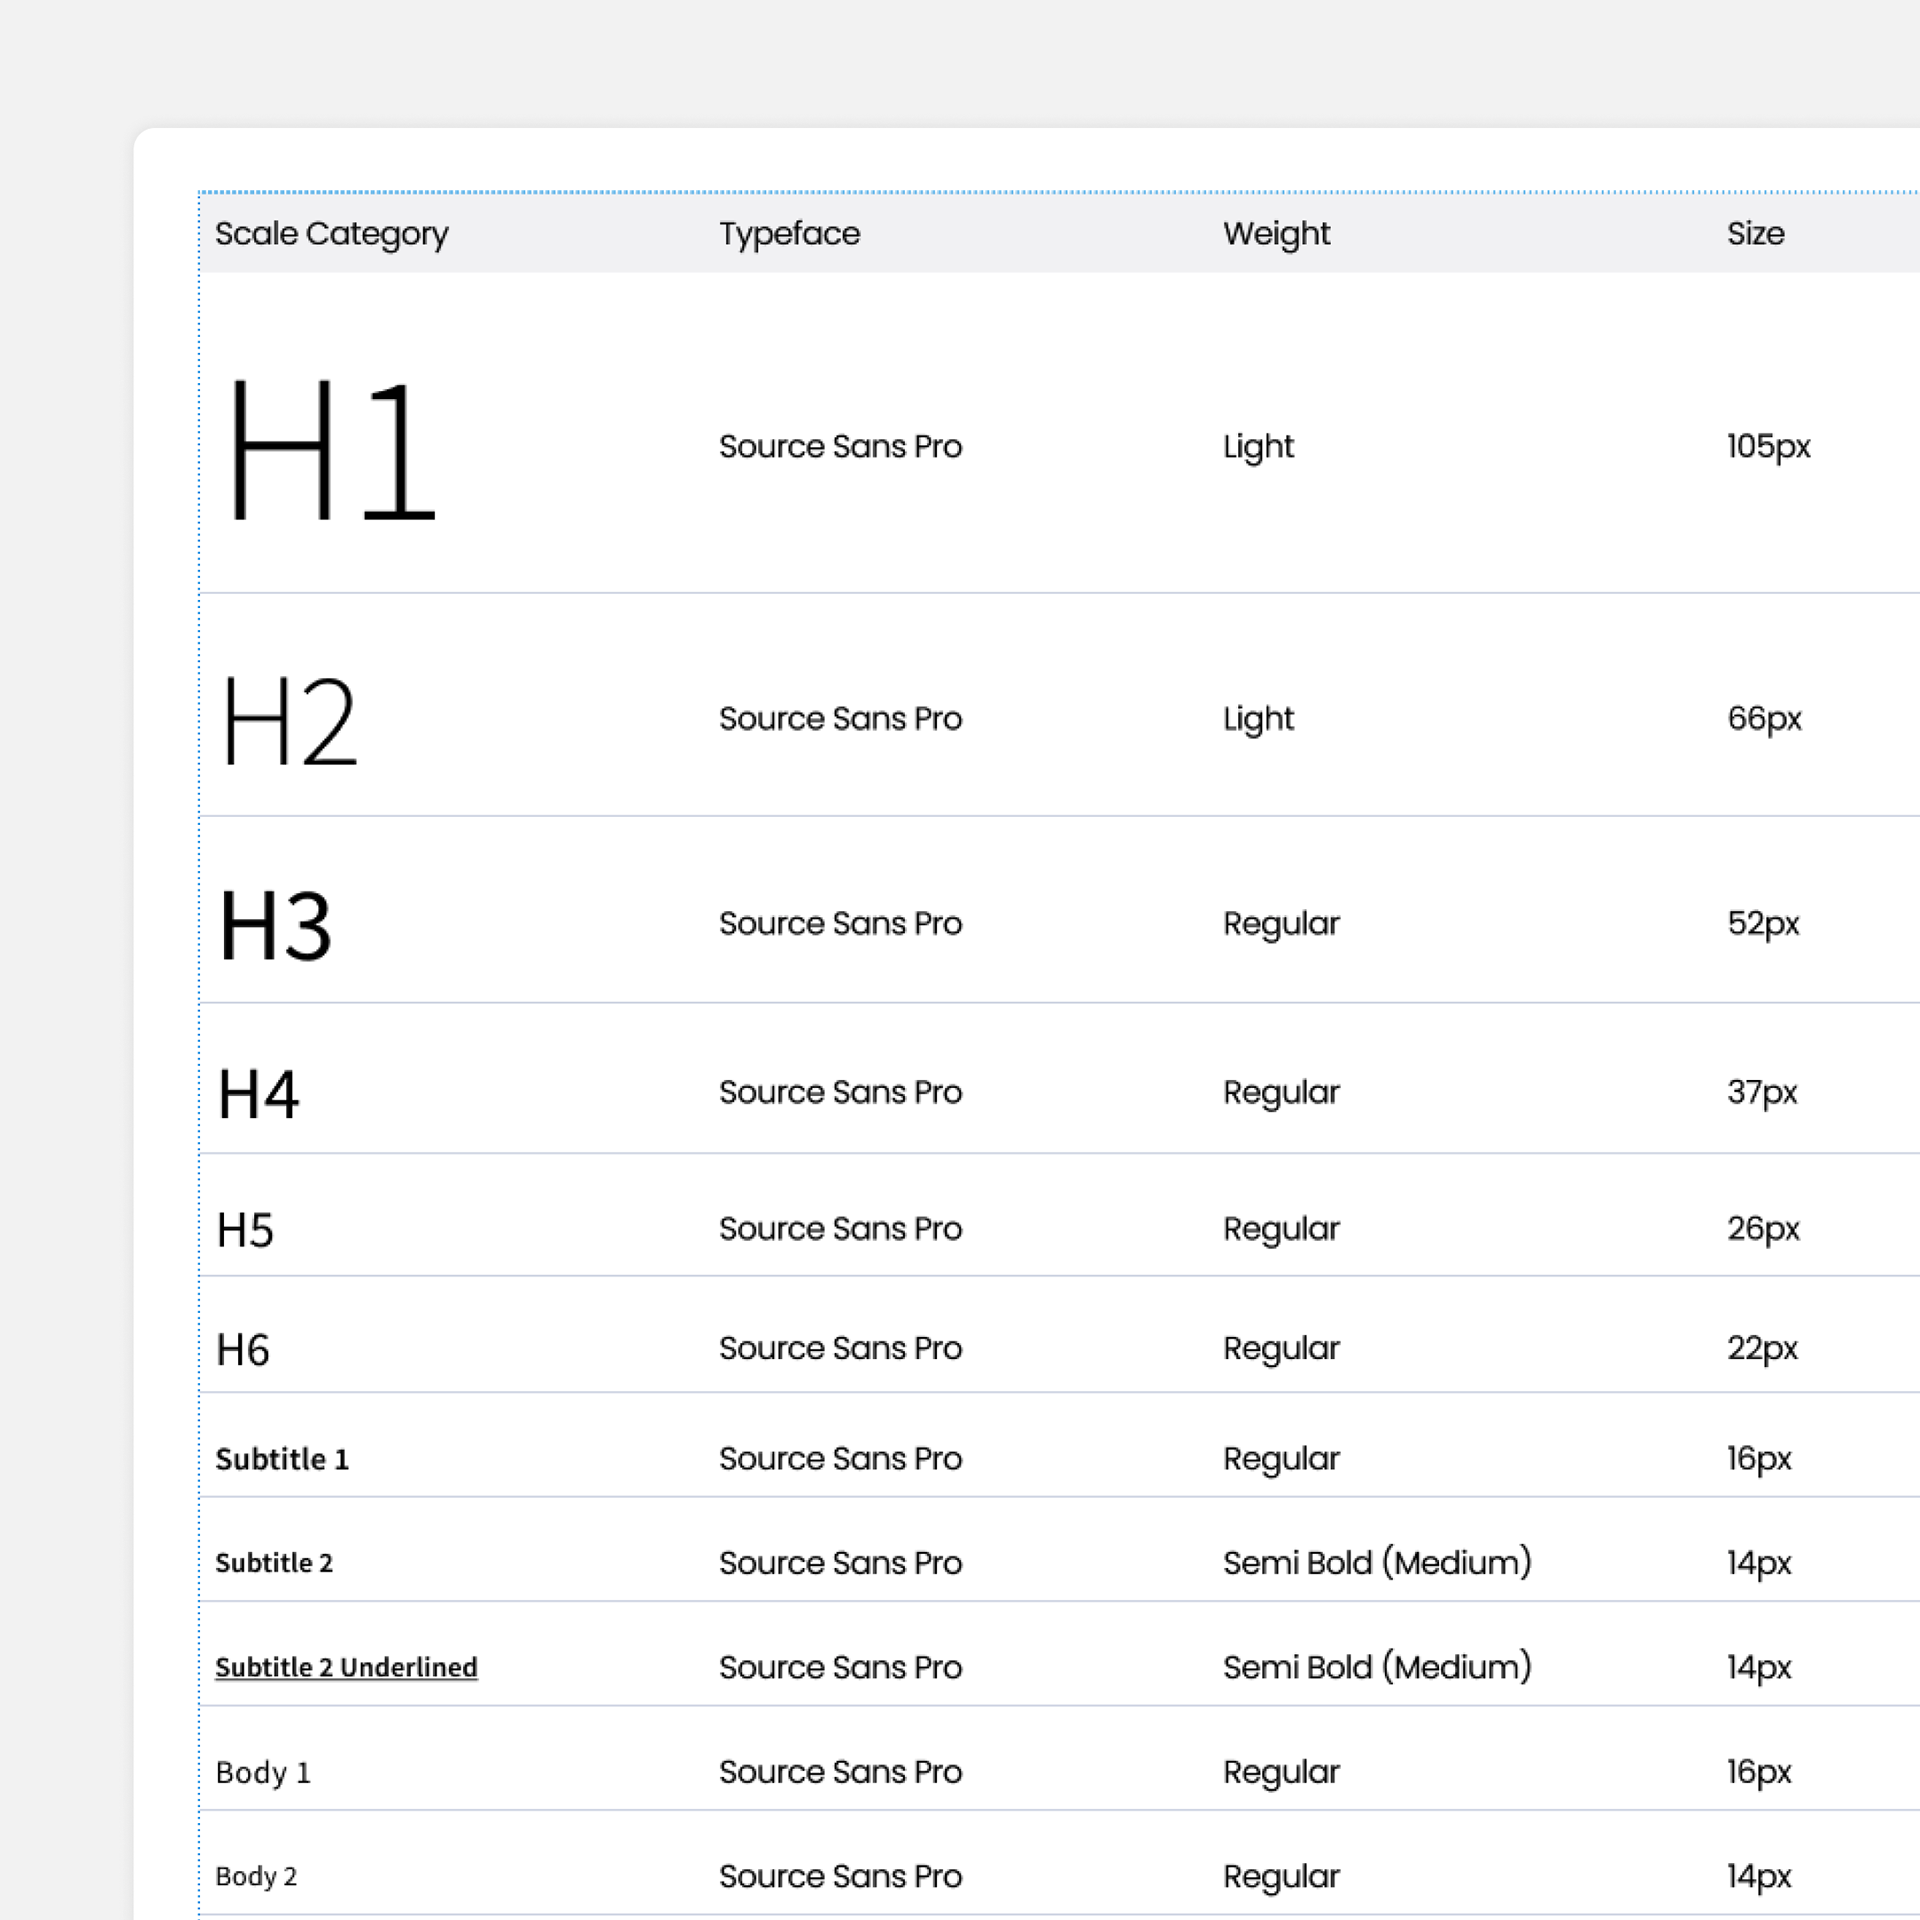Select the H4 sample heading
Image resolution: width=1920 pixels, height=1920 pixels.
[258, 1094]
